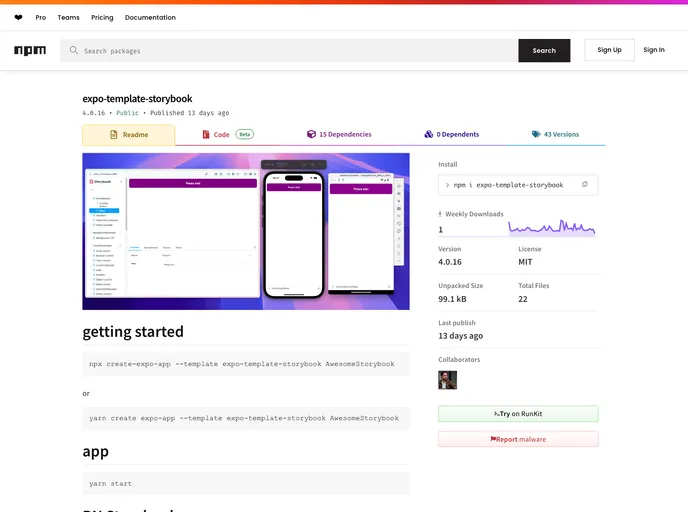Click the 'Public' visibility label
The height and width of the screenshot is (512, 688).
127,113
